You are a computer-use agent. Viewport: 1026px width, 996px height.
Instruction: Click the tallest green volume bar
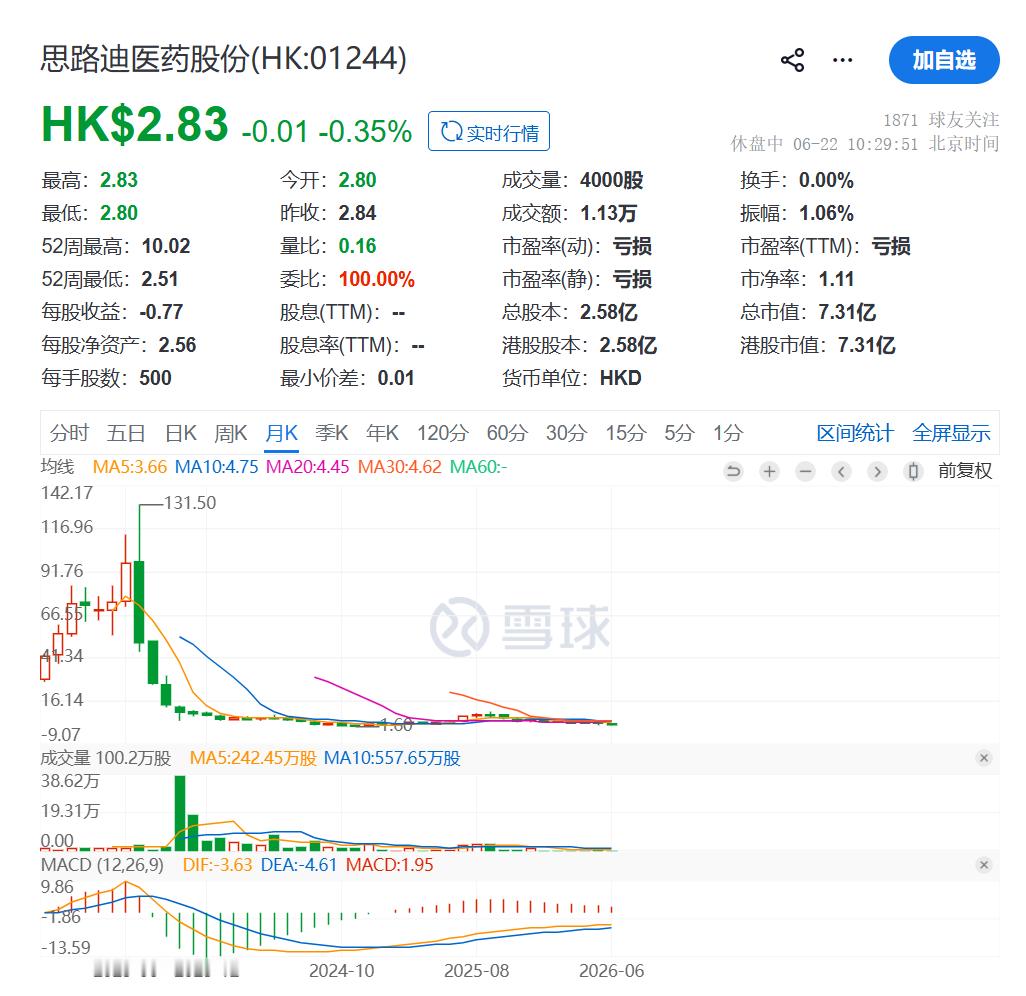click(179, 813)
